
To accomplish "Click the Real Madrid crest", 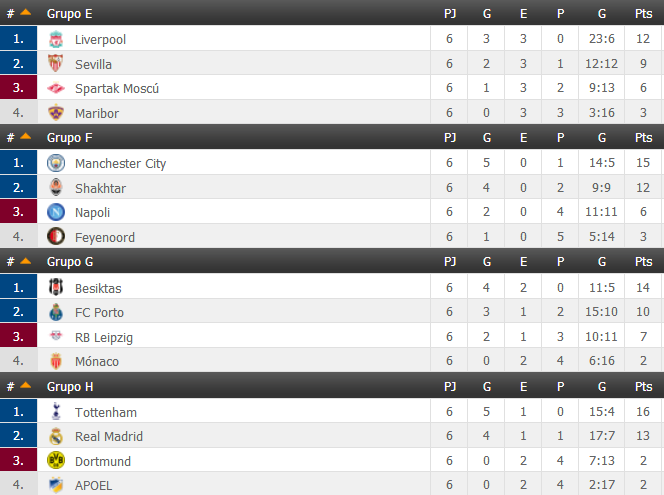I will coord(56,436).
